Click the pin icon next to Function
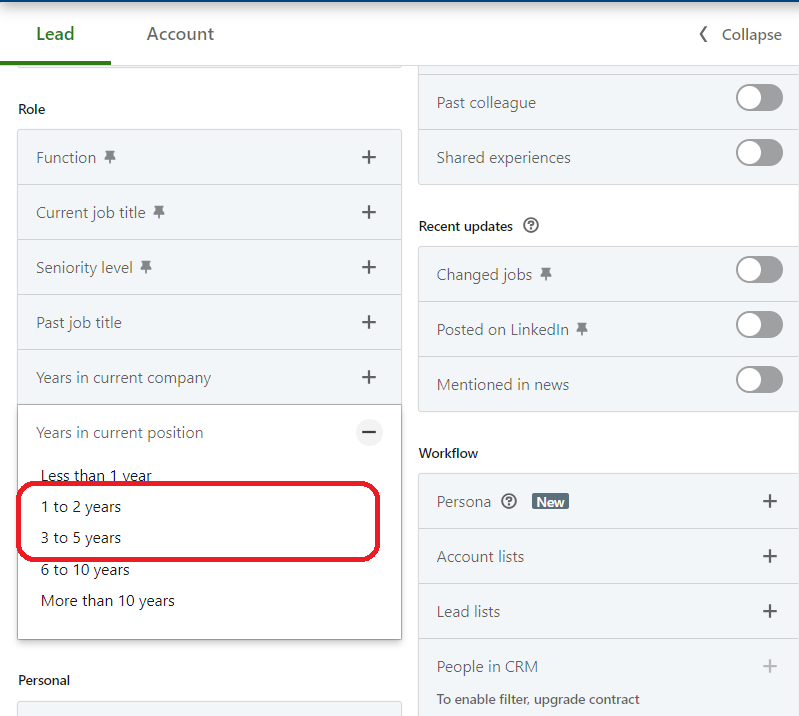Screen dimensions: 799x716 [x=110, y=157]
